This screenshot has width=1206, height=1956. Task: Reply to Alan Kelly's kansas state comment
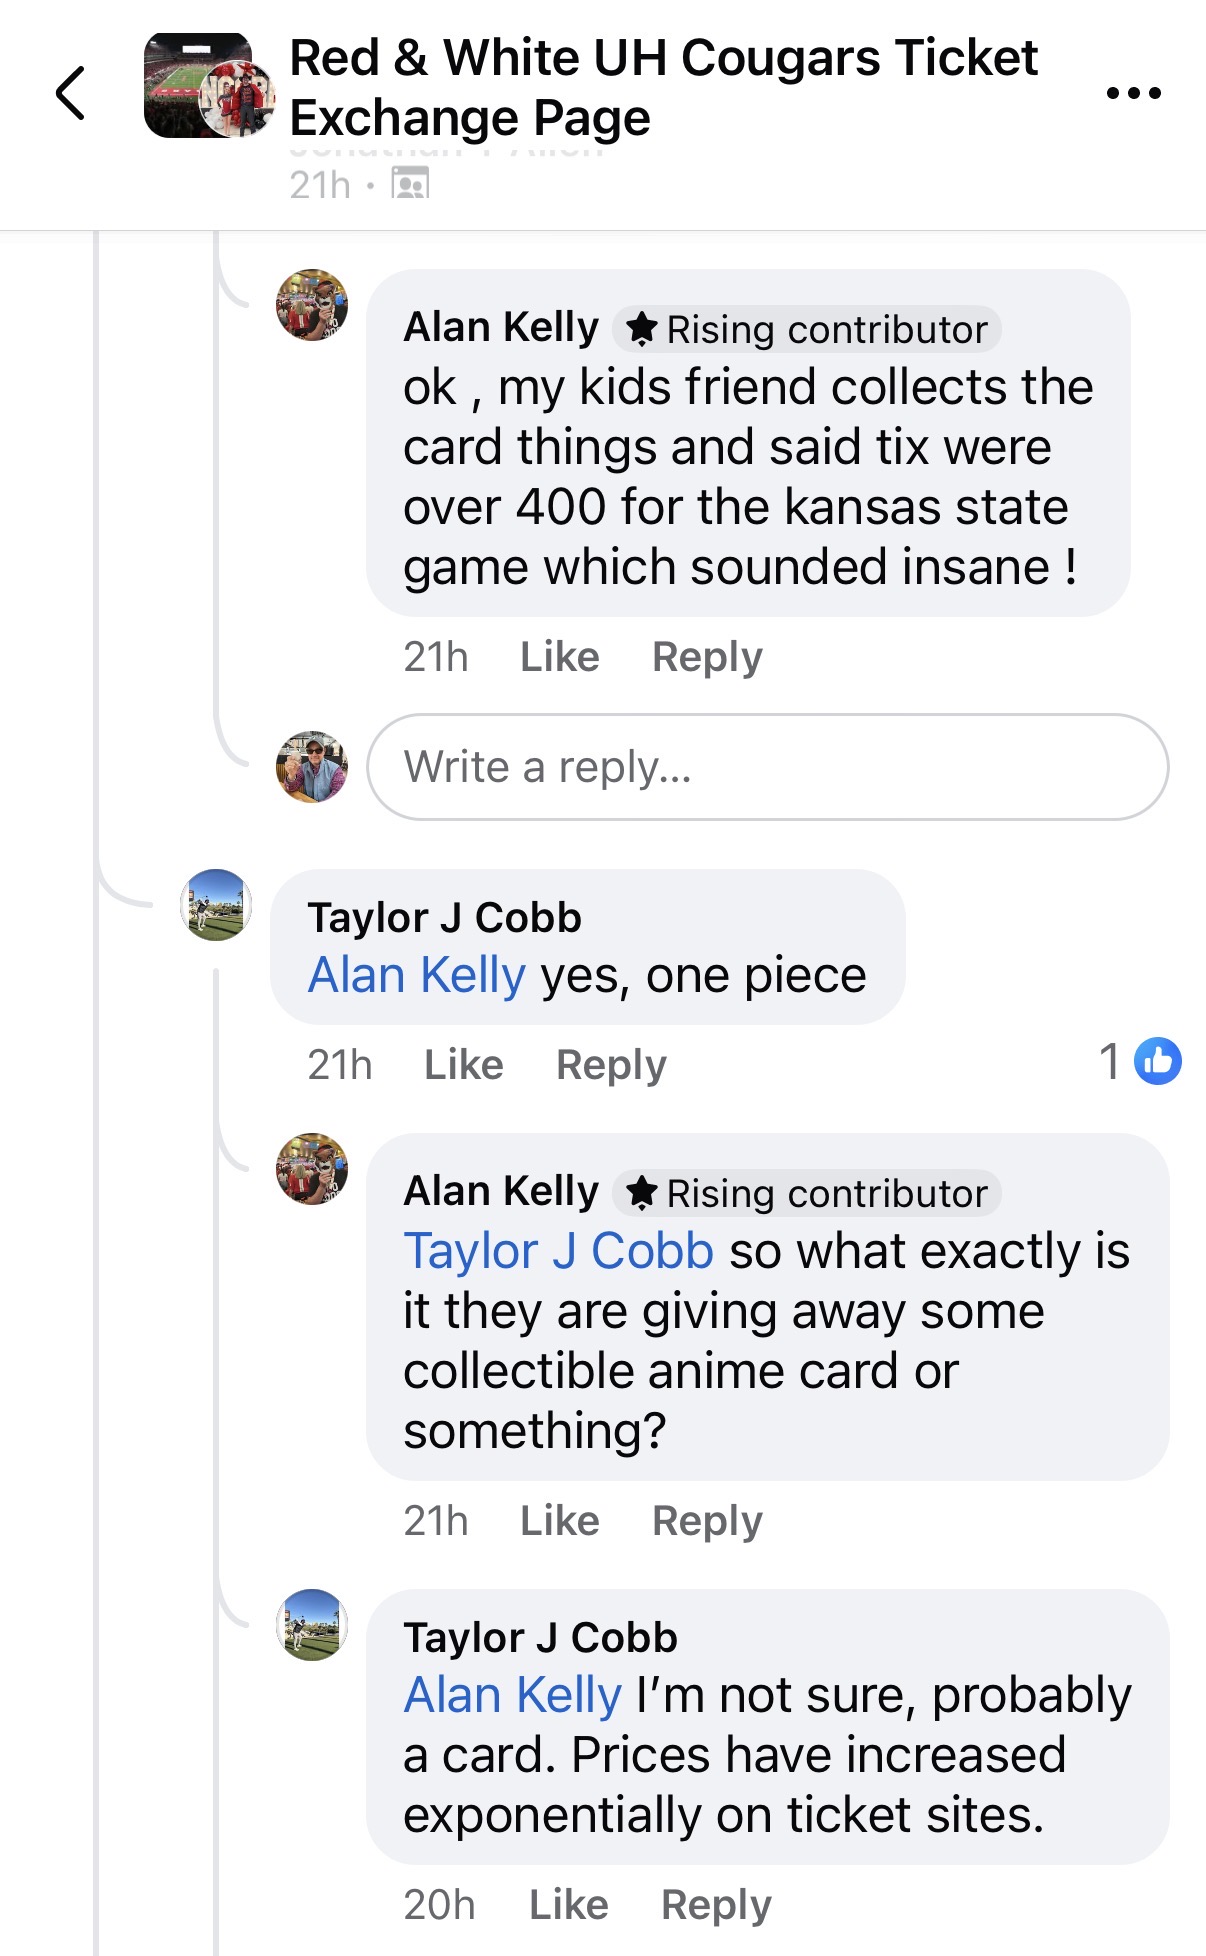coord(707,657)
